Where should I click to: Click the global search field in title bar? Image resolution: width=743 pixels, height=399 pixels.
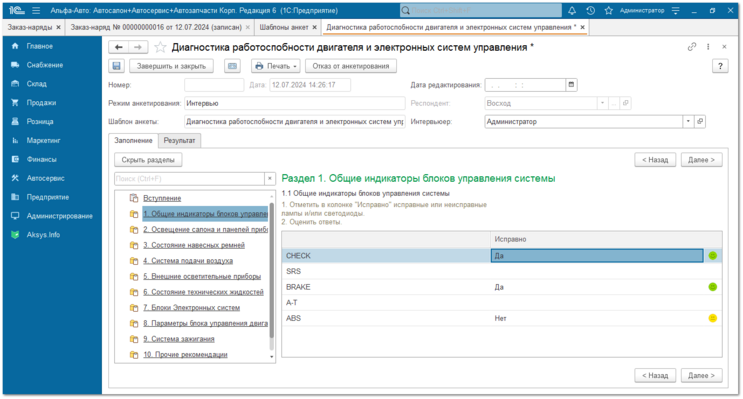click(480, 10)
